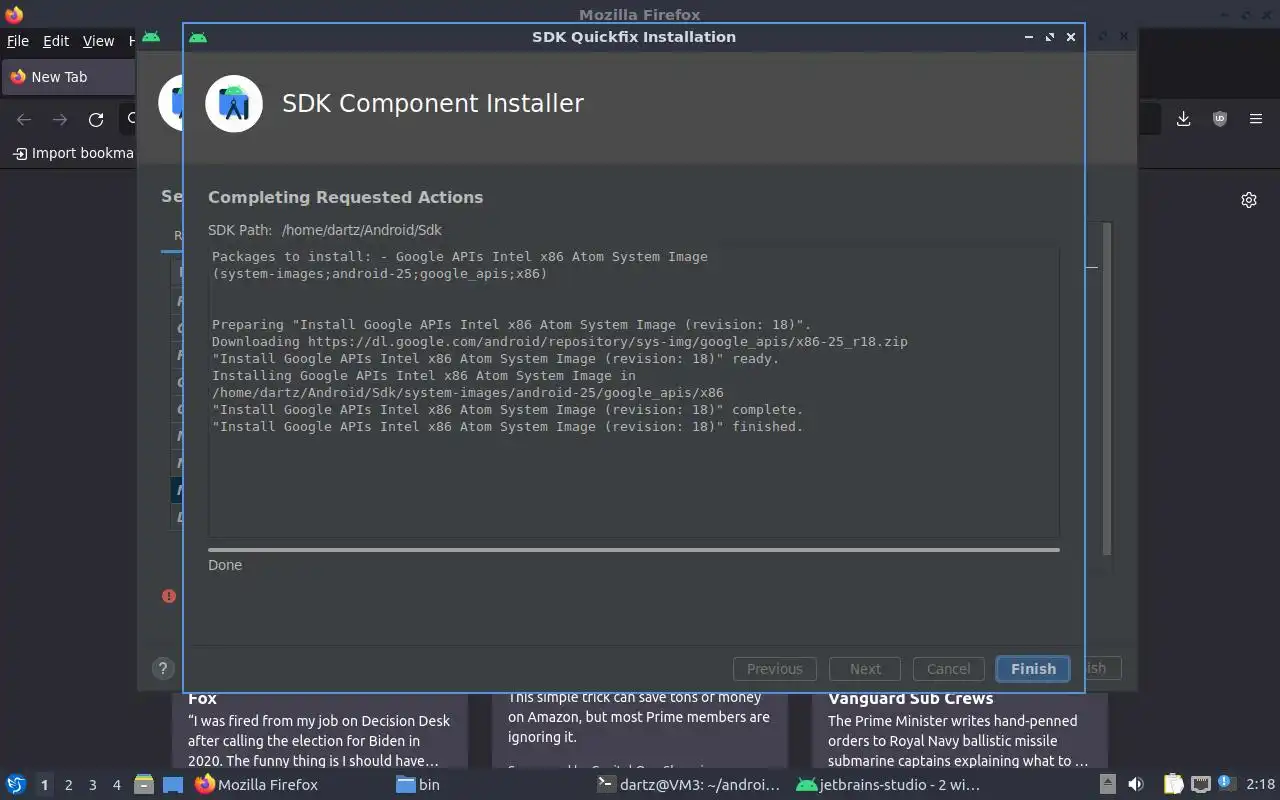
Task: Click the update notification tray icon
Action: pyautogui.click(x=1225, y=785)
